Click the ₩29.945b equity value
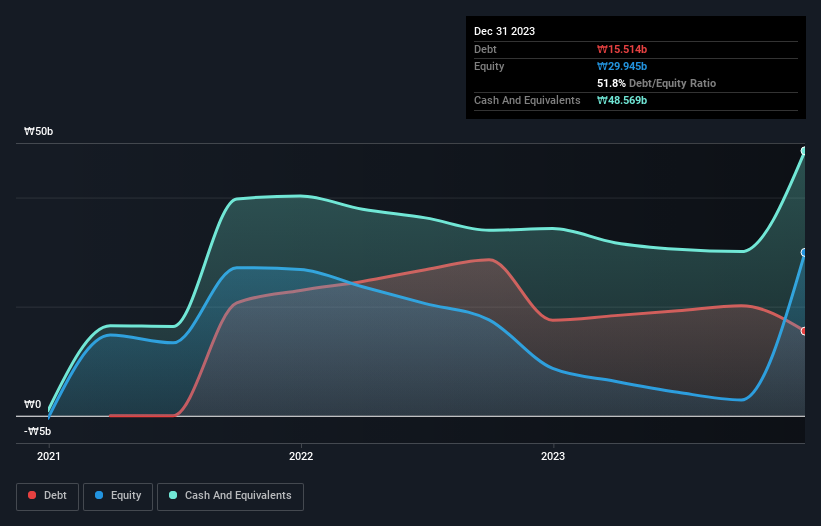This screenshot has height=526, width=821. (x=622, y=66)
